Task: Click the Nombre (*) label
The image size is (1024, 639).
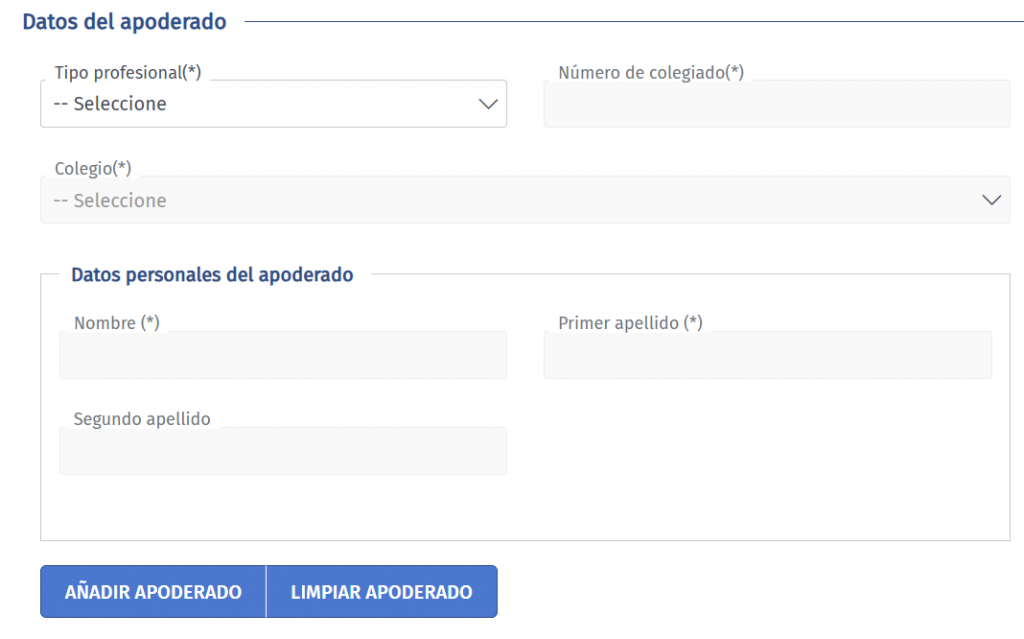Action: (117, 323)
